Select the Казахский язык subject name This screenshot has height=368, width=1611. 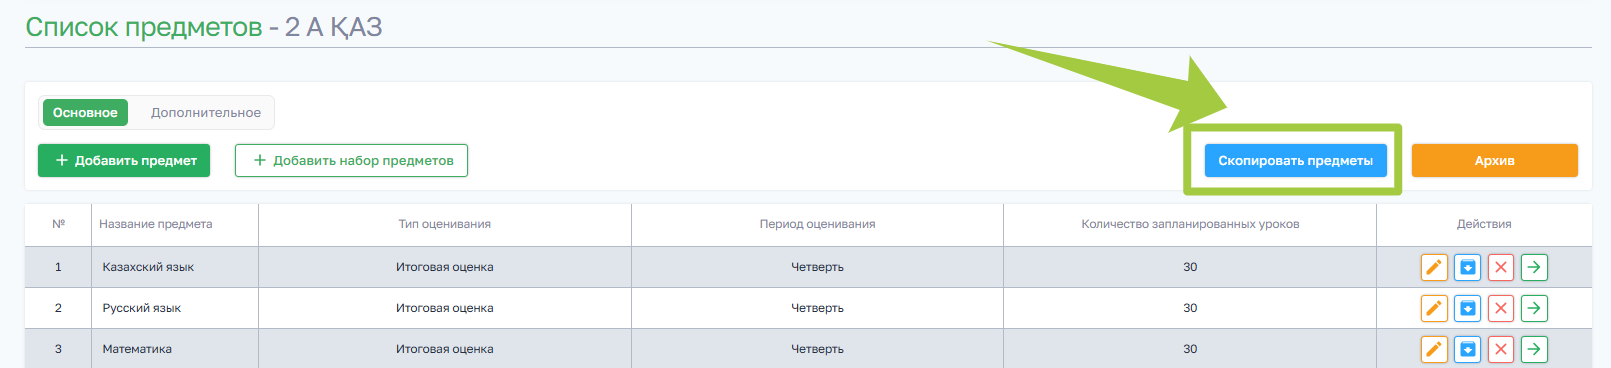pyautogui.click(x=148, y=267)
